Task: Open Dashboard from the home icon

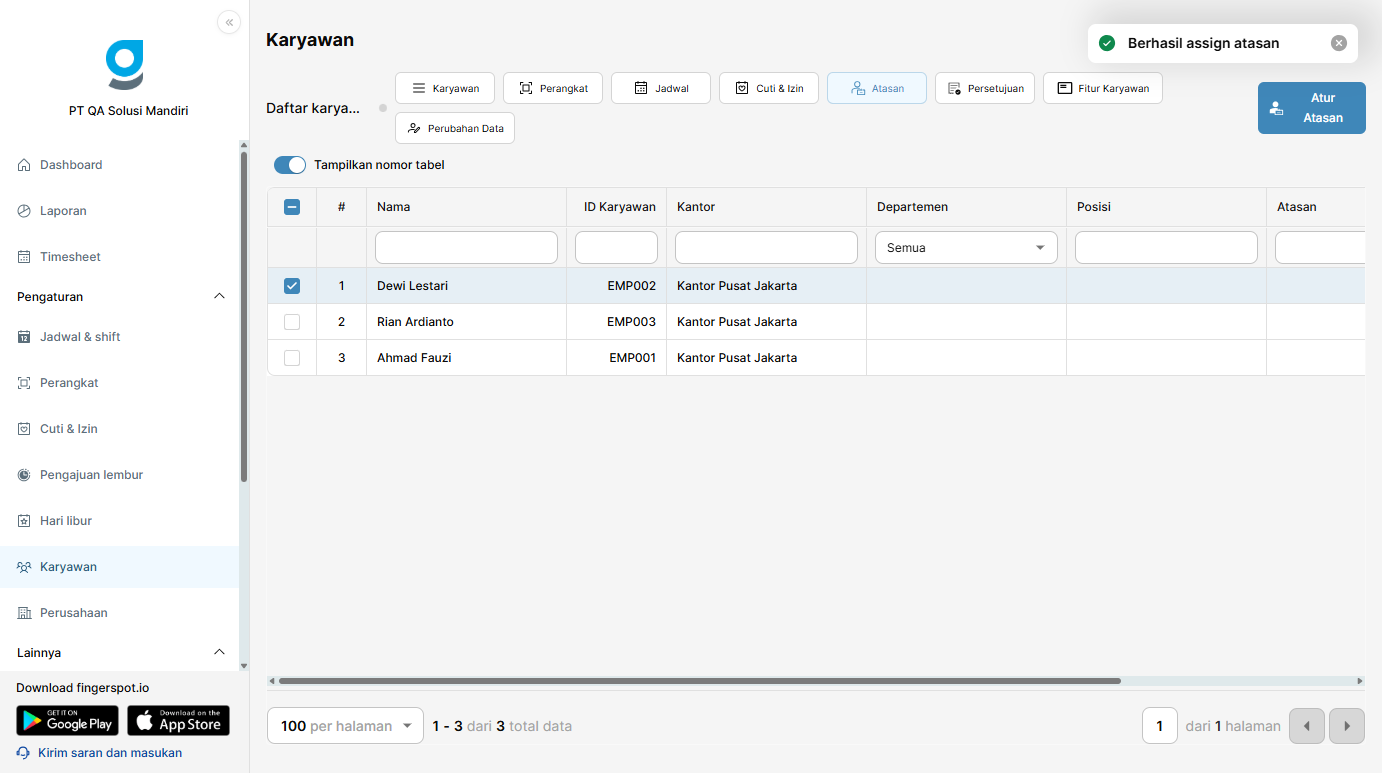Action: pyautogui.click(x=24, y=165)
